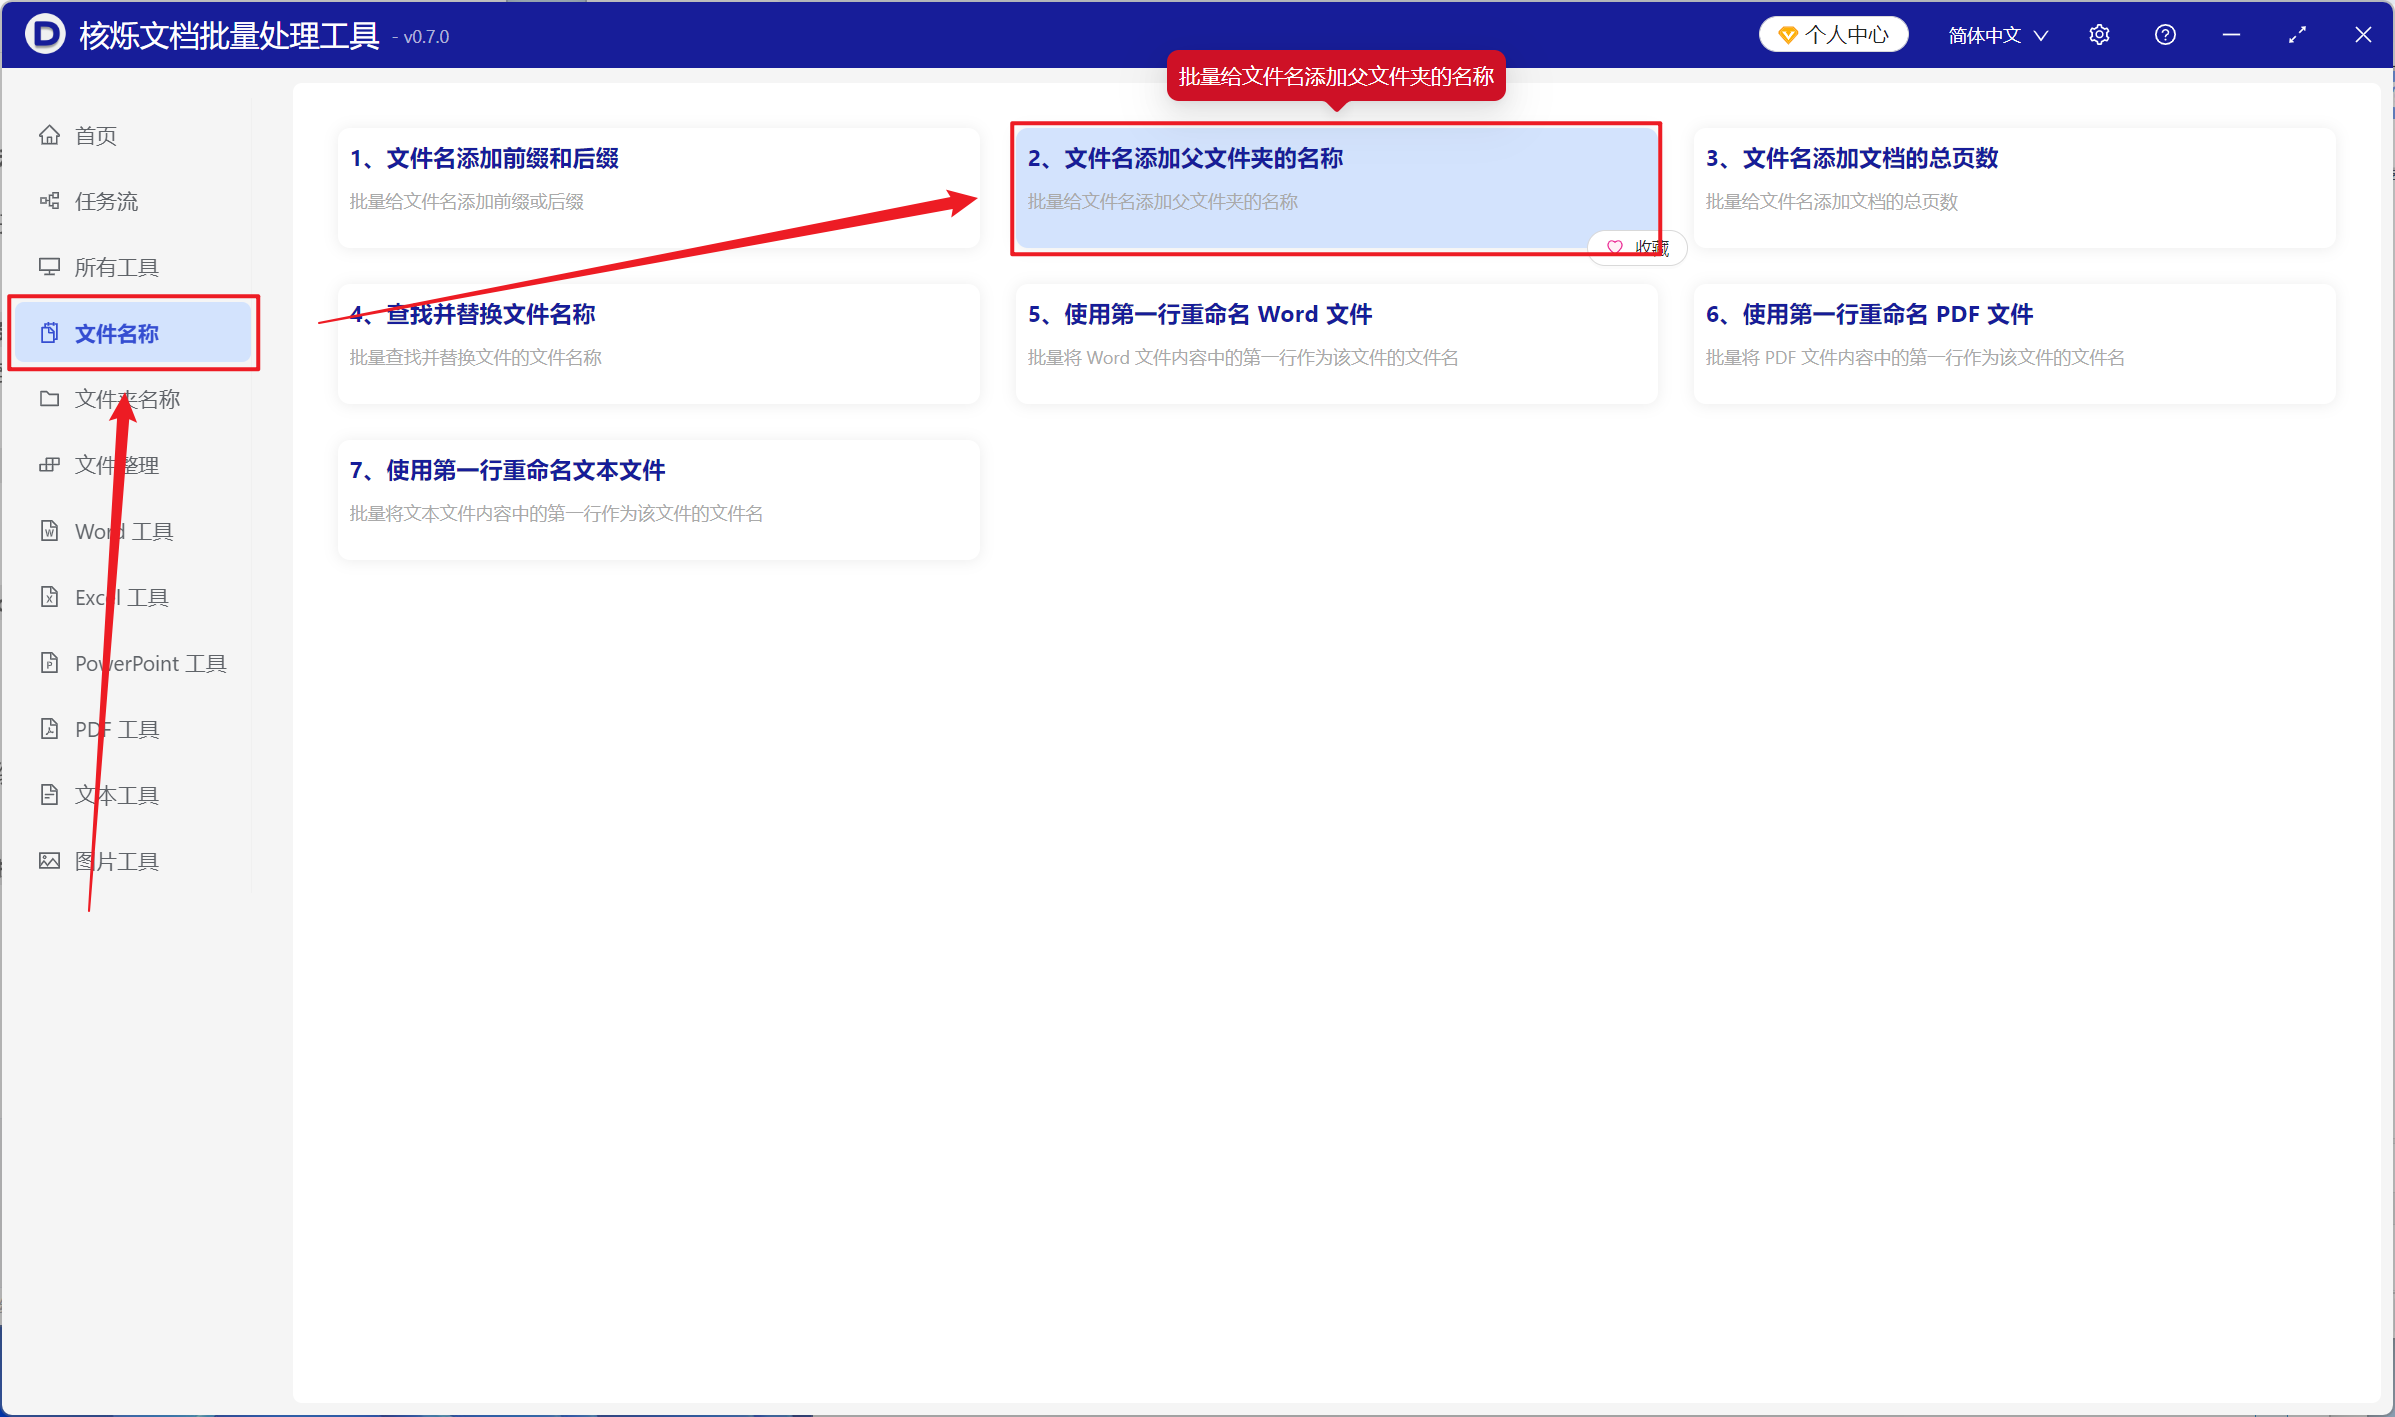Viewport: 2395px width, 1417px height.
Task: Open card 3 文件名添加文档的总页数
Action: click(2014, 187)
